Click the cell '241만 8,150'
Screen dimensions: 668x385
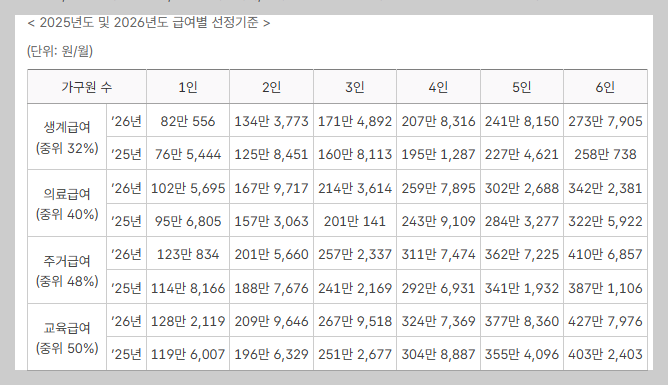(x=522, y=121)
